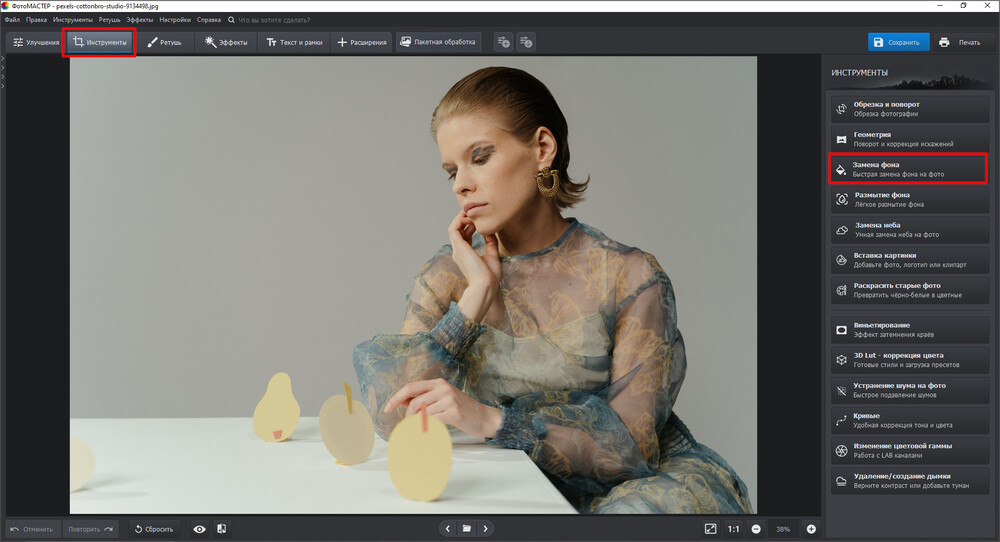Screen dimensions: 1000x542
Task: Open the Эффекты menu in menu bar
Action: 139,19
